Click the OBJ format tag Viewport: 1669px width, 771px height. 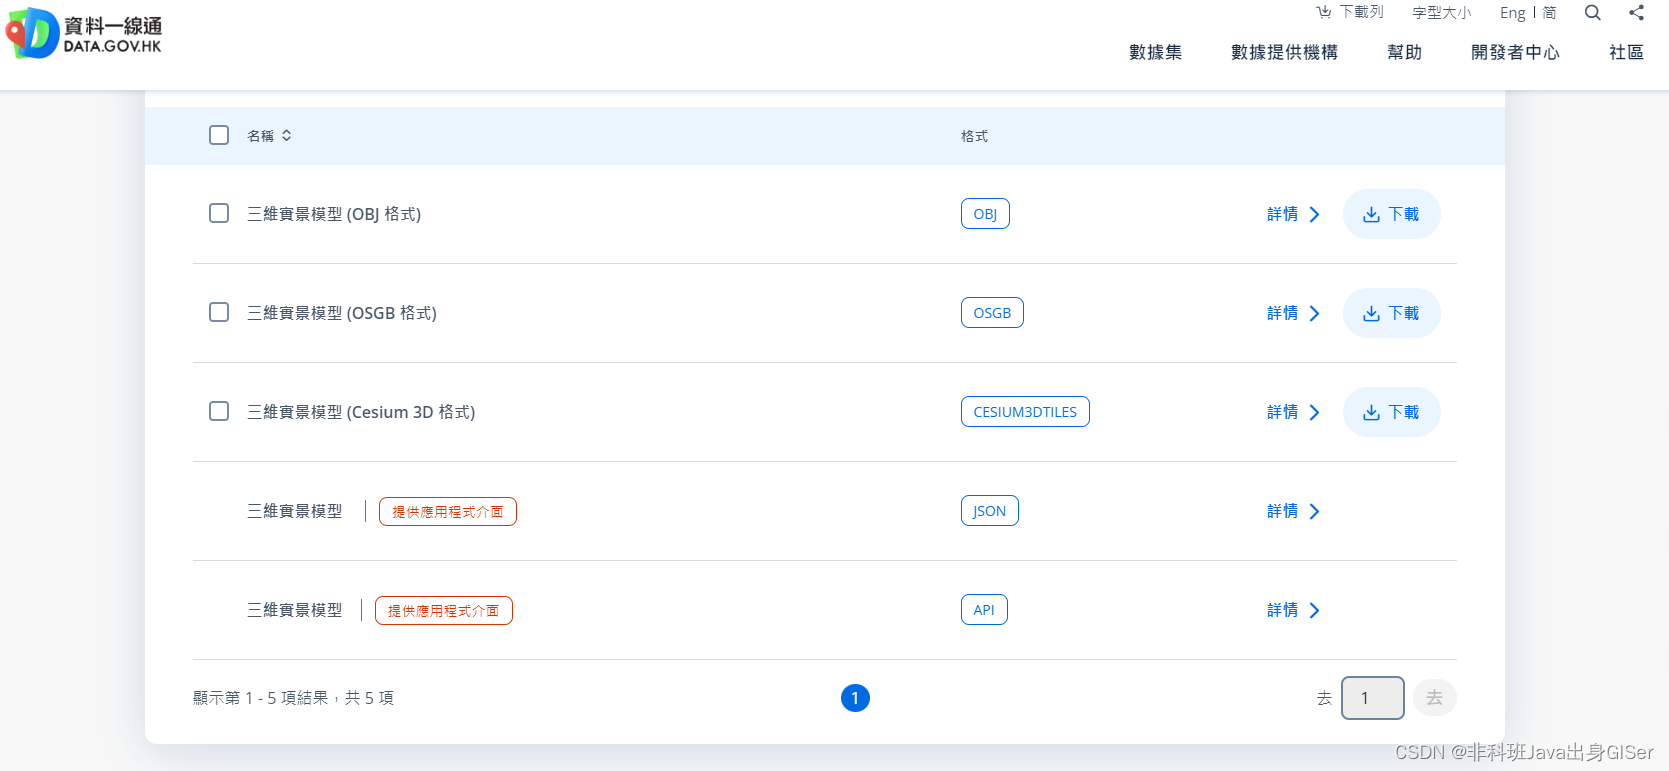[x=985, y=214]
